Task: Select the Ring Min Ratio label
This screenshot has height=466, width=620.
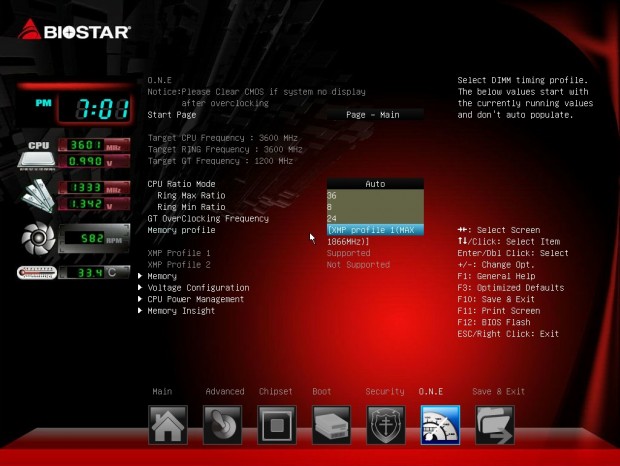Action: click(191, 207)
